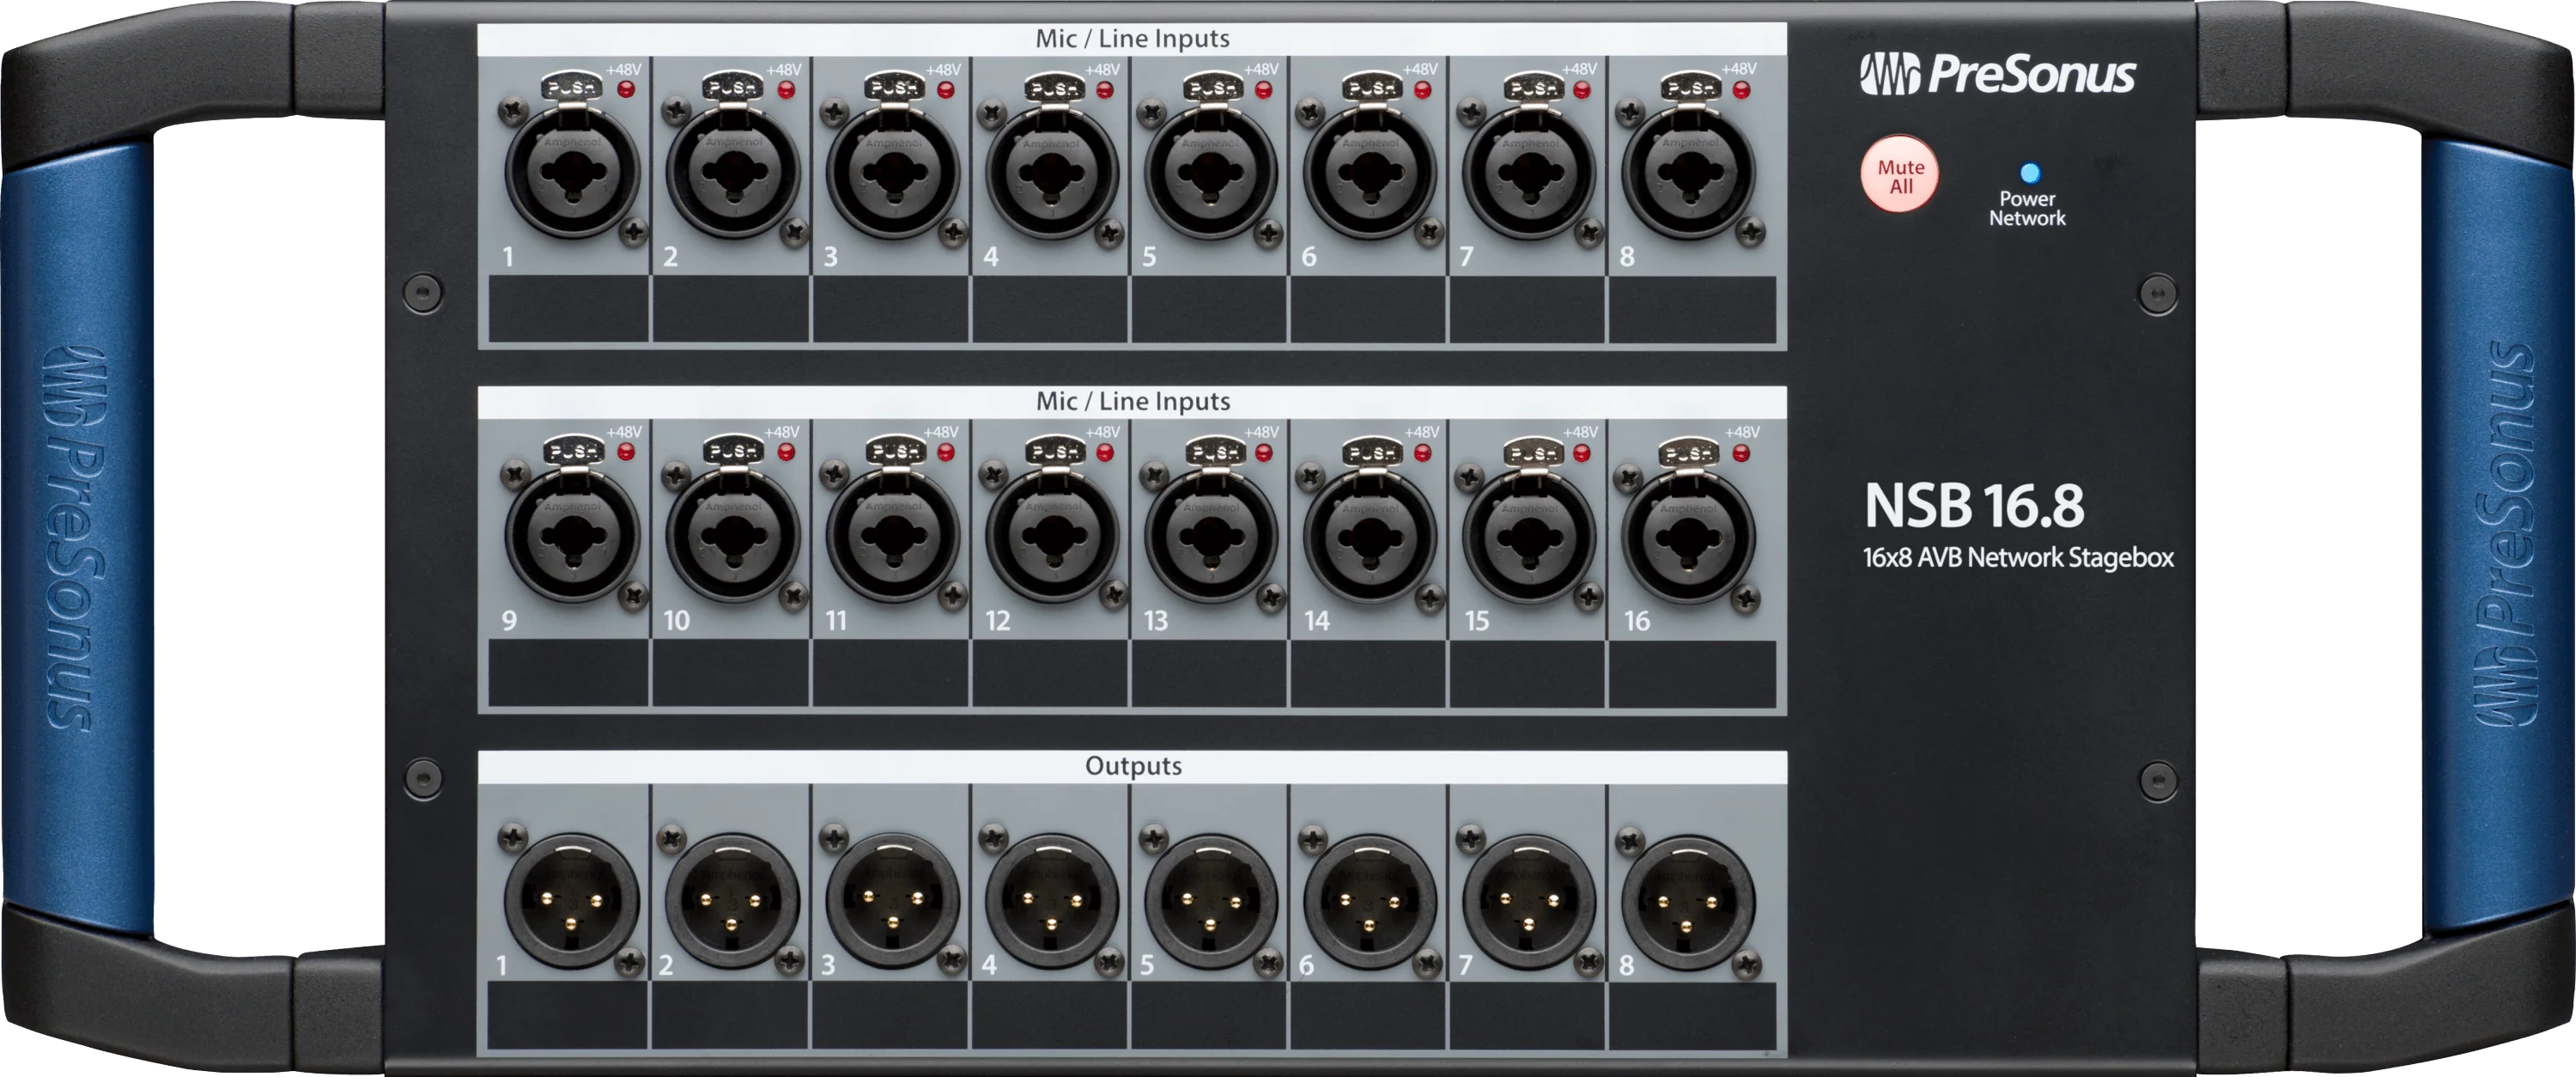Viewport: 2576px width, 1077px height.
Task: Click the Outputs section header strip
Action: 1134,768
